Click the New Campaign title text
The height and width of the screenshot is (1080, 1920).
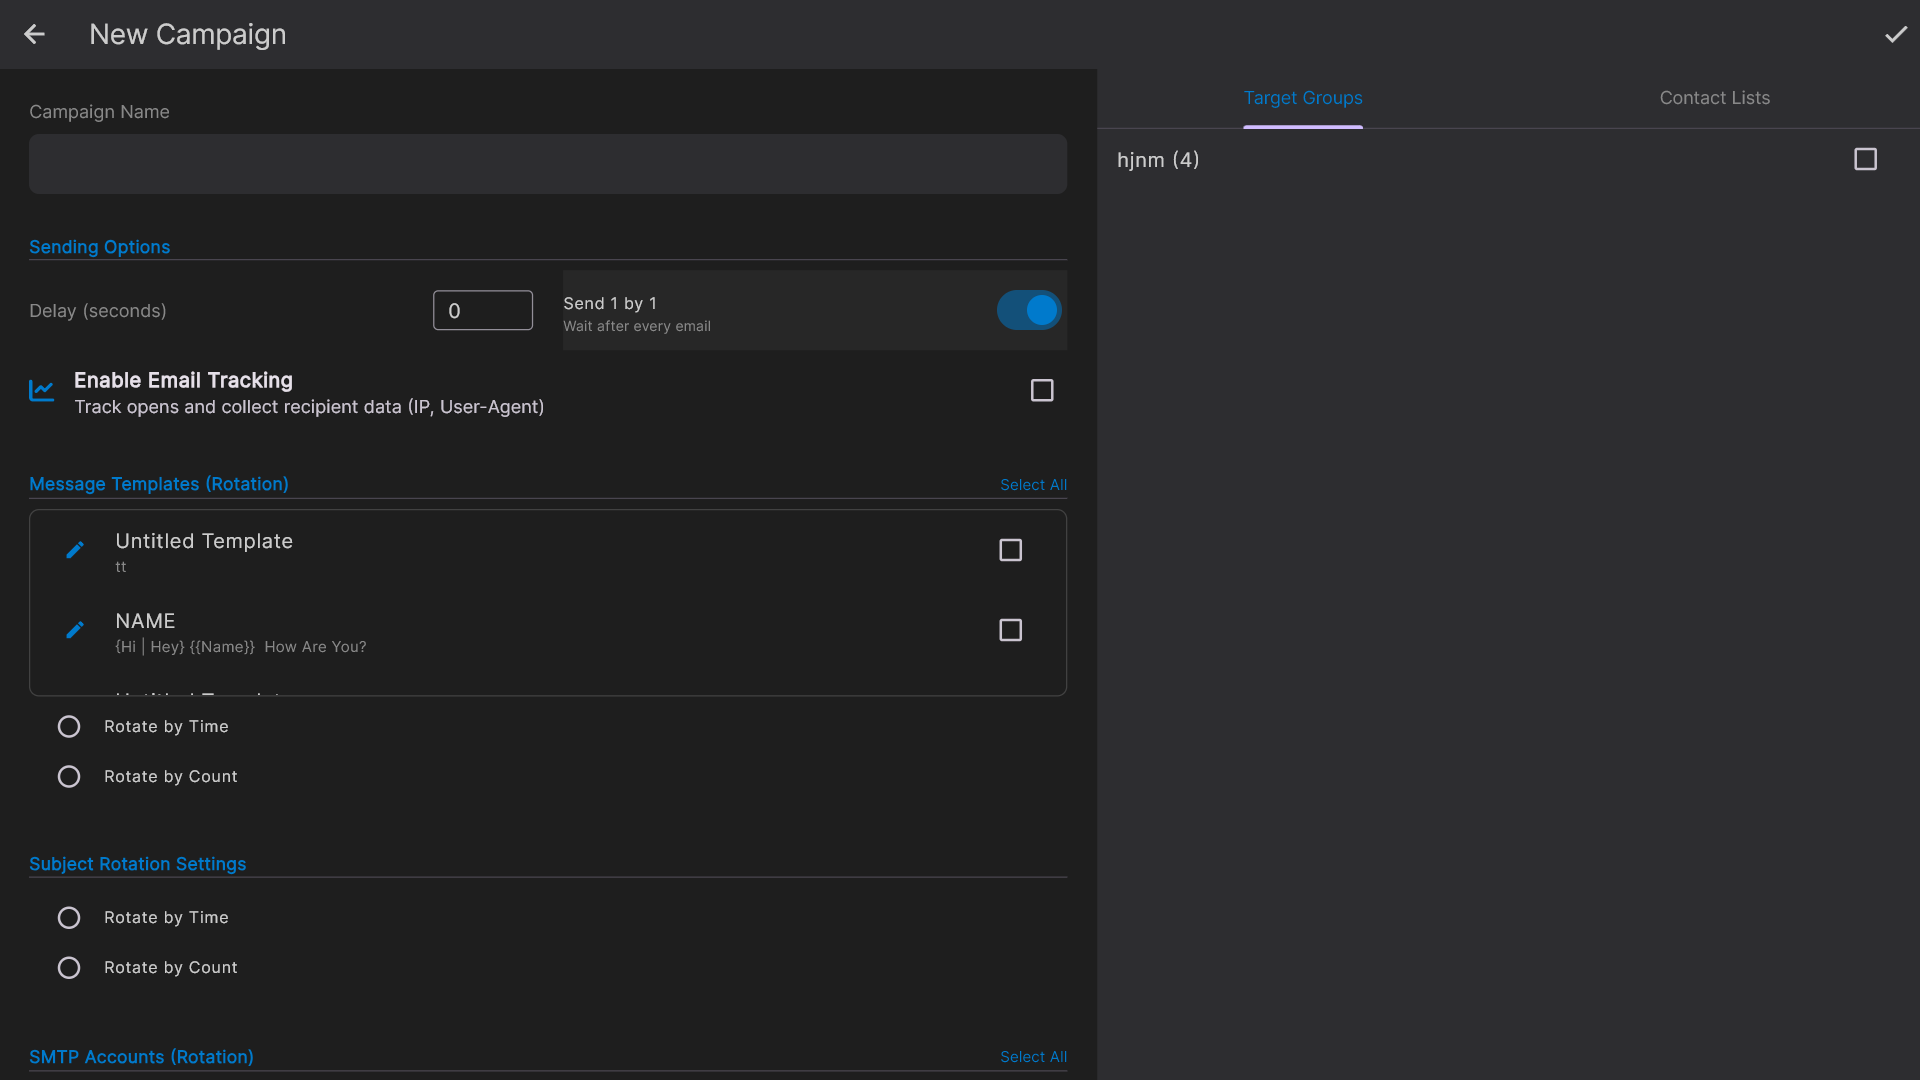188,34
